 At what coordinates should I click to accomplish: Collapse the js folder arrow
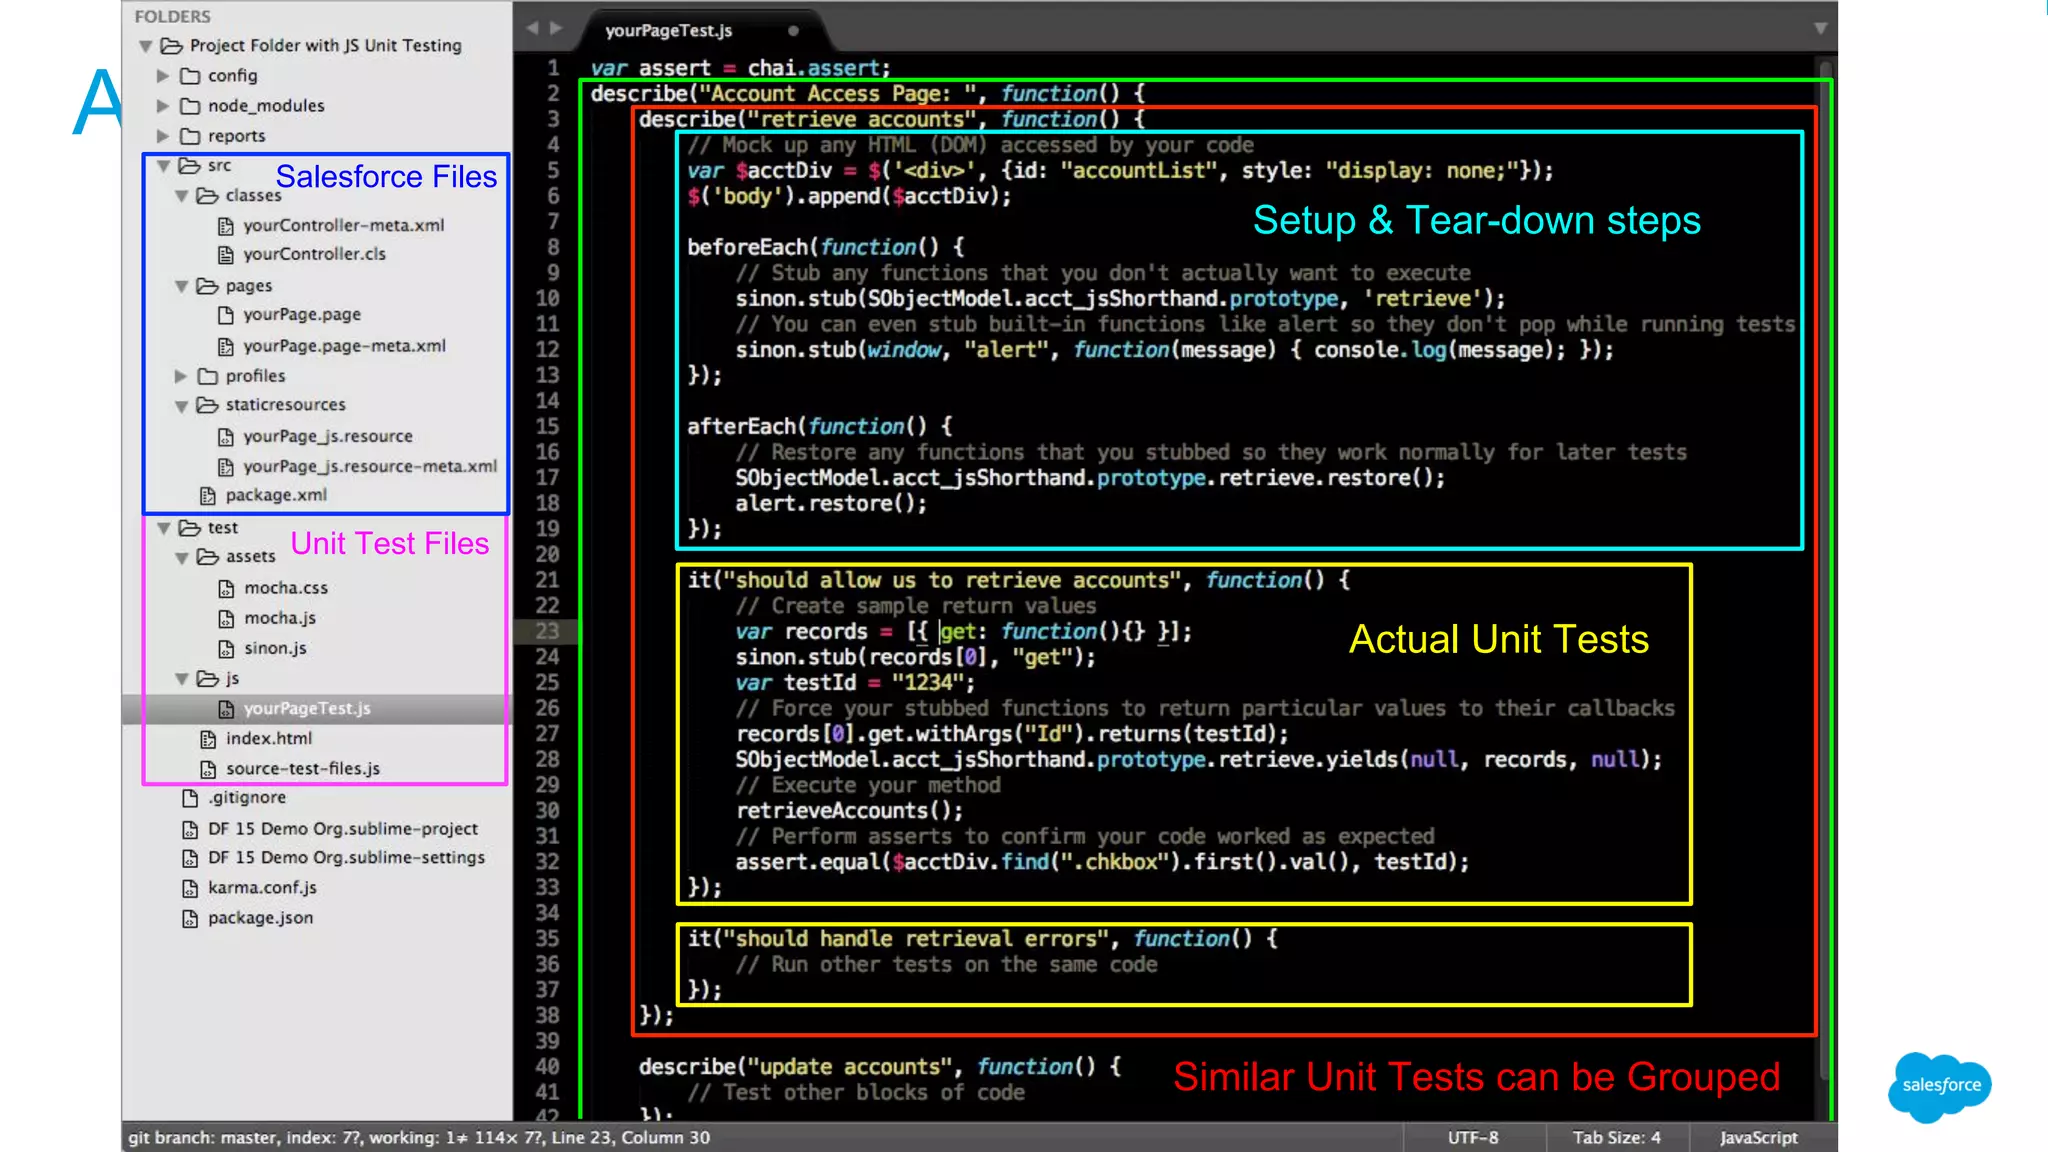click(x=182, y=679)
